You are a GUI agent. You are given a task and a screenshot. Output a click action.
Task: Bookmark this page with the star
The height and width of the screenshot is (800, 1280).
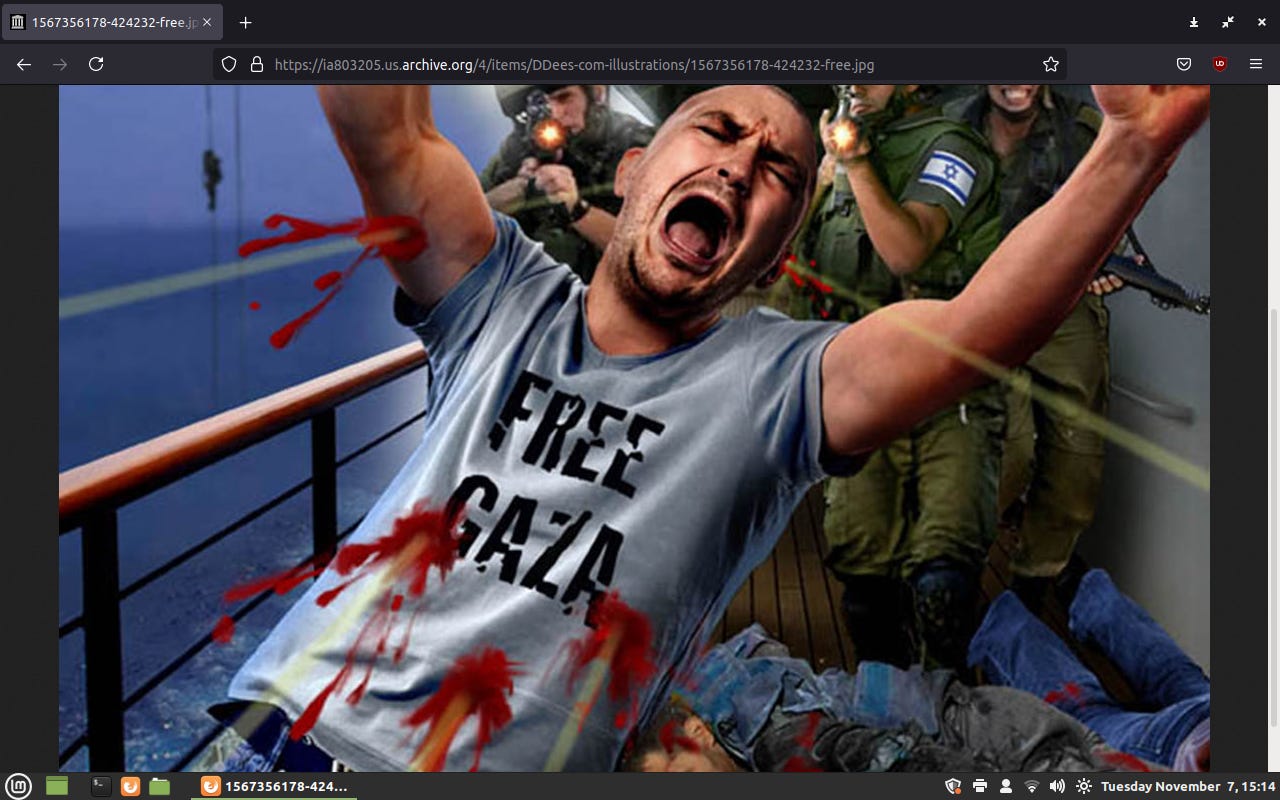tap(1050, 64)
